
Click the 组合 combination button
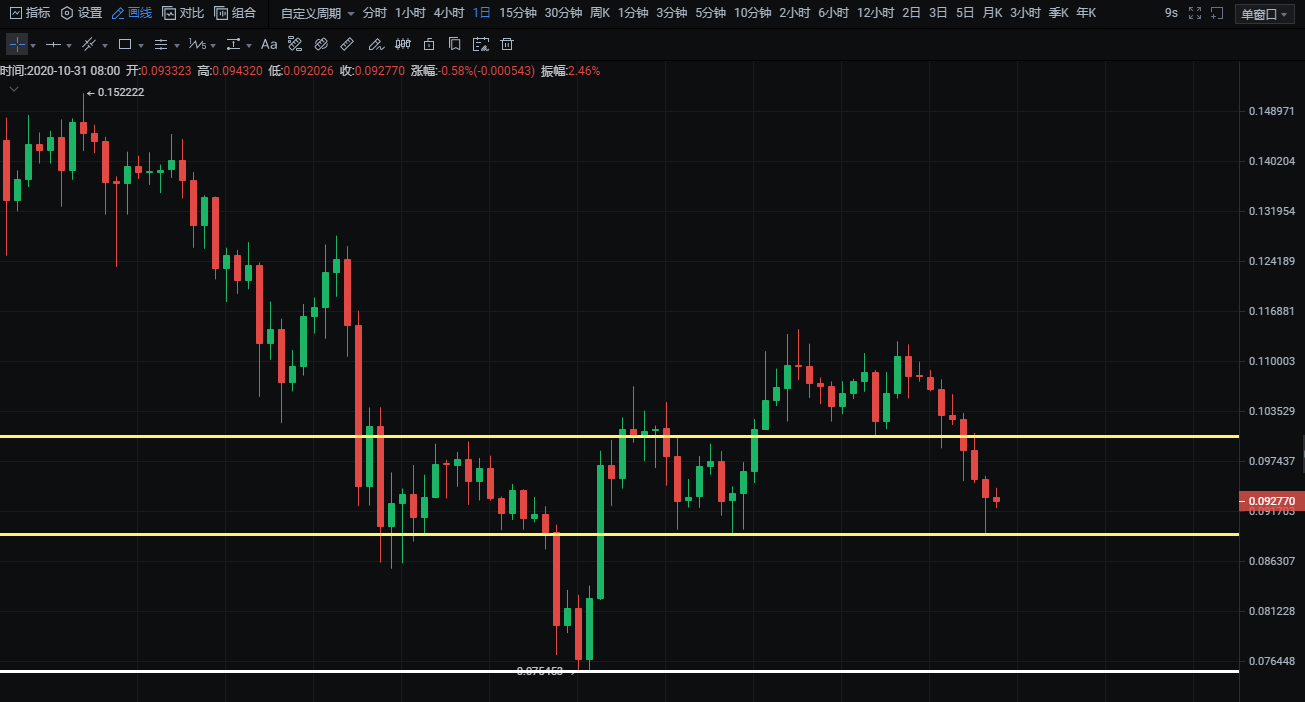click(235, 13)
